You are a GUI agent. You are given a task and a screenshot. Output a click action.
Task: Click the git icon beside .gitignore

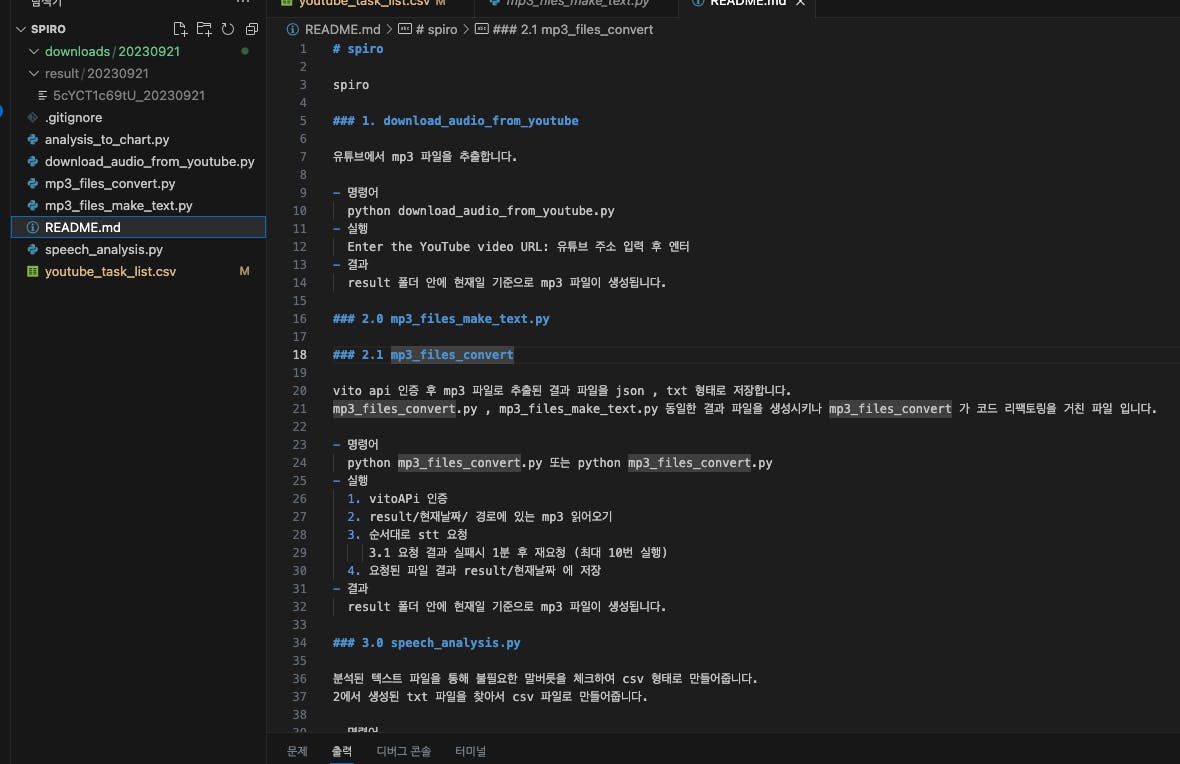[32, 117]
